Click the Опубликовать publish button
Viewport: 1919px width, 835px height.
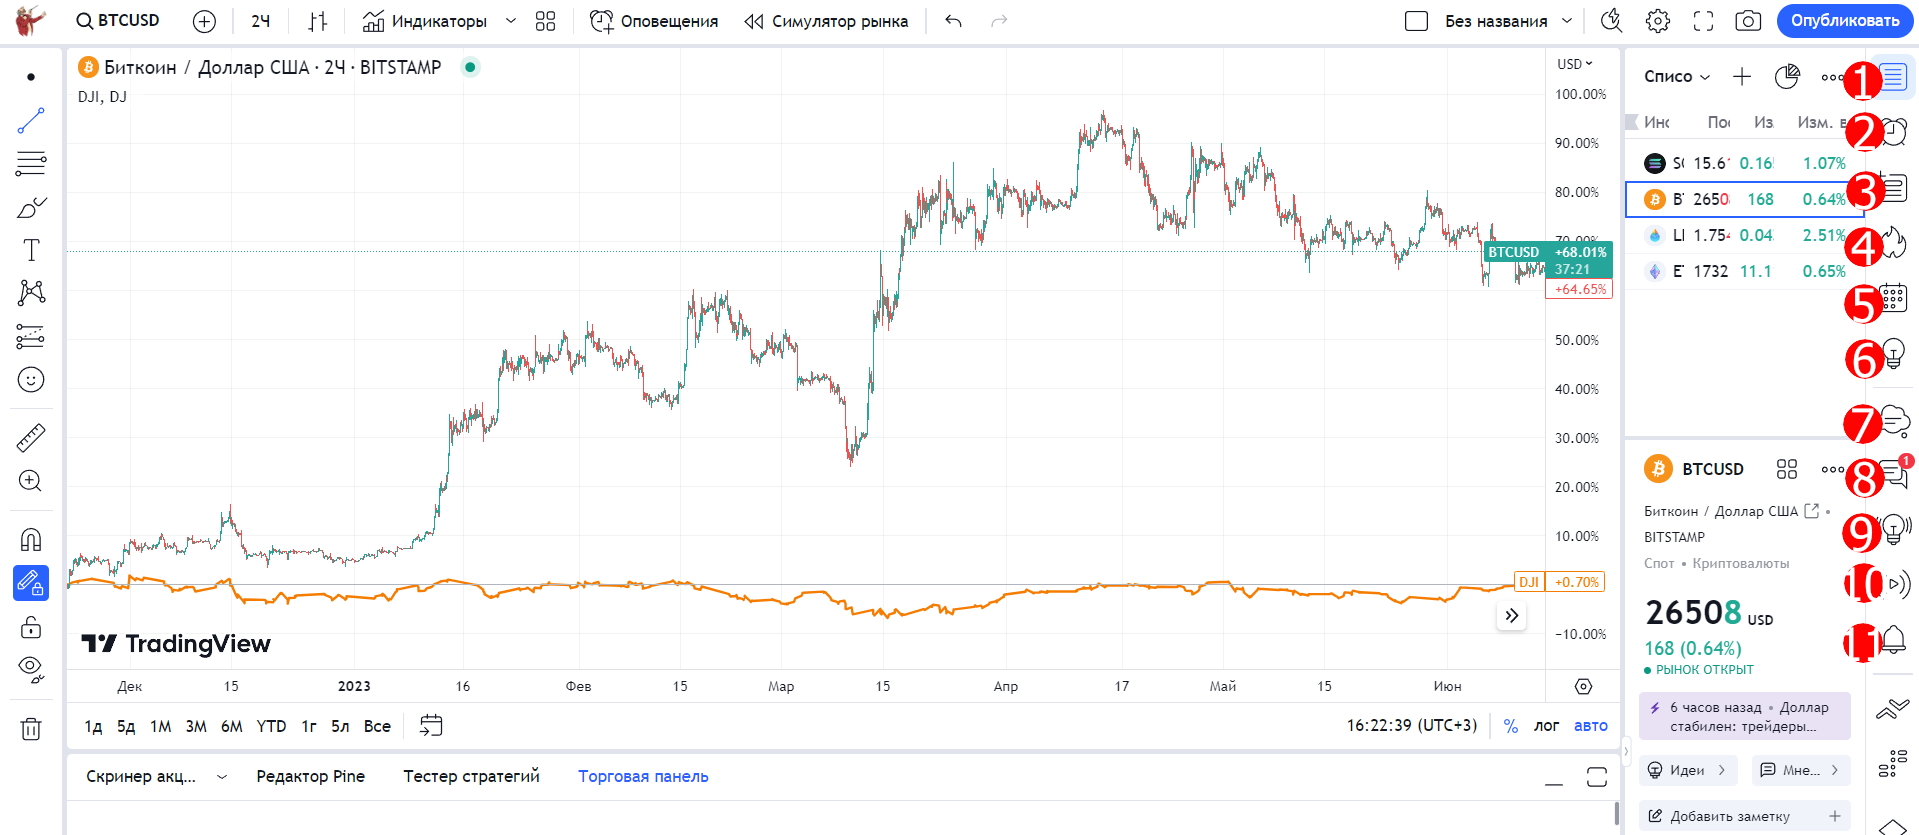point(1845,21)
